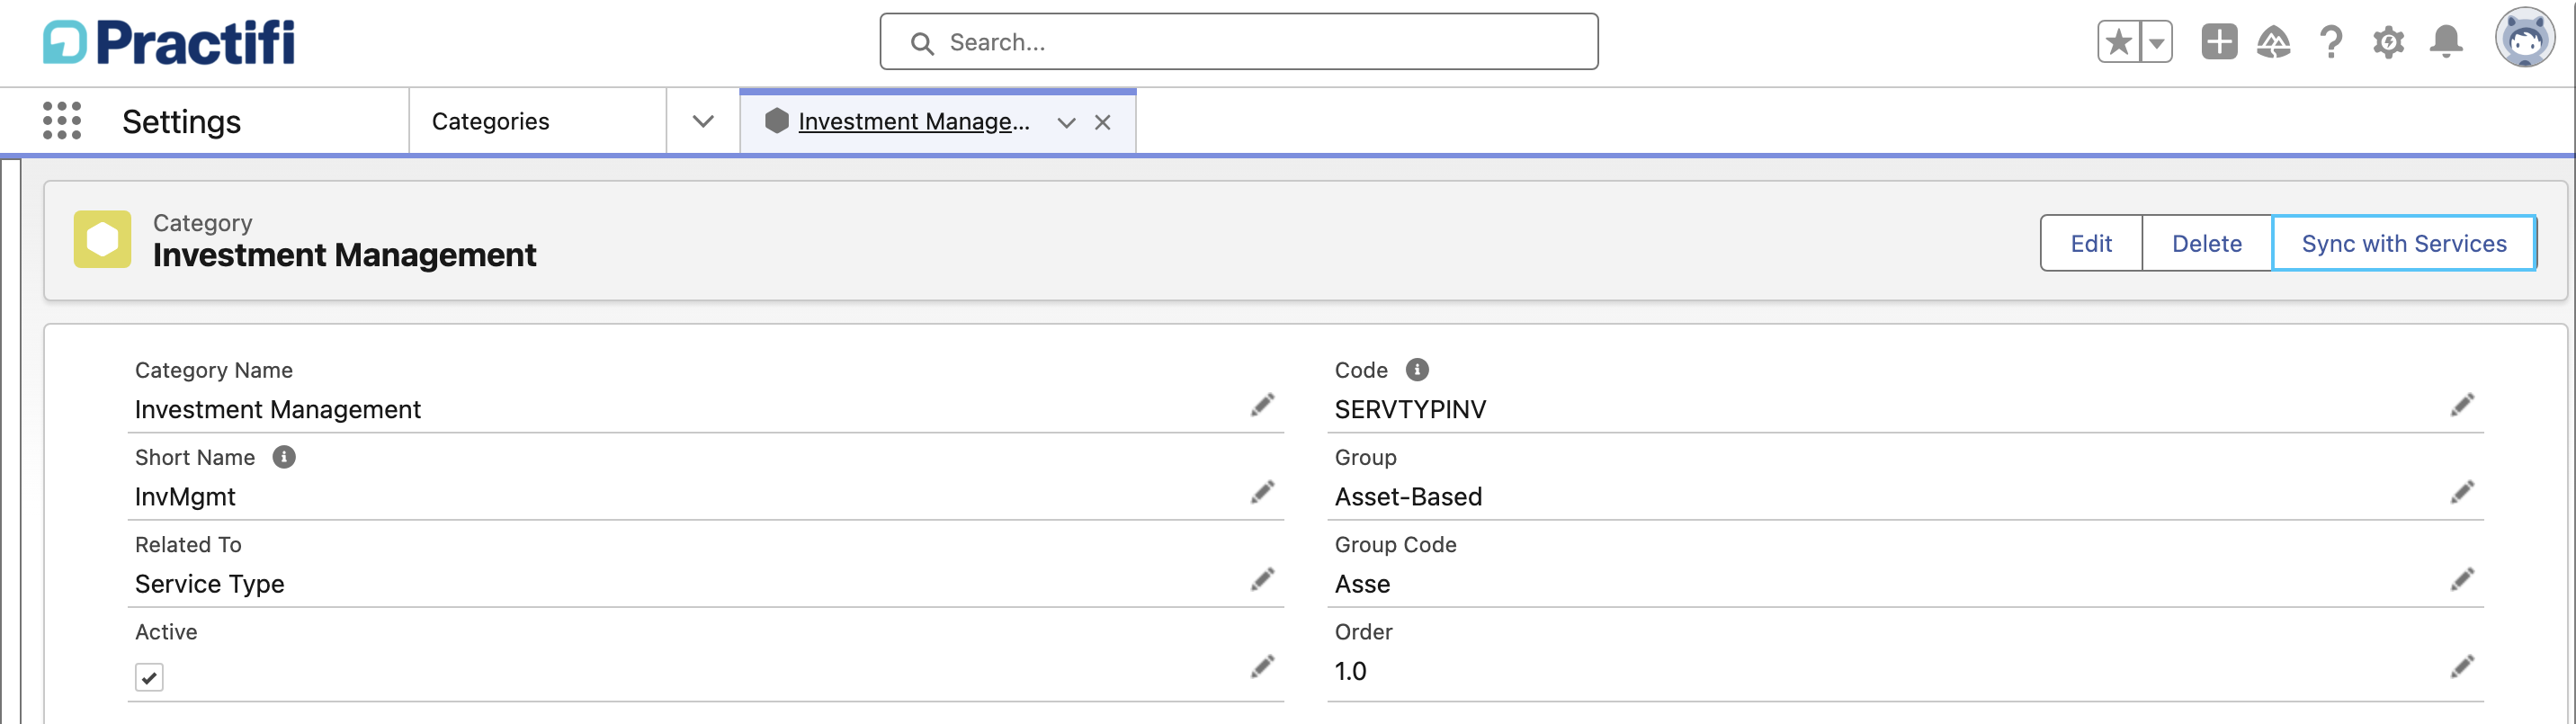The image size is (2576, 724).
Task: Open Investment Management tab actions chevron
Action: pyautogui.click(x=1066, y=122)
